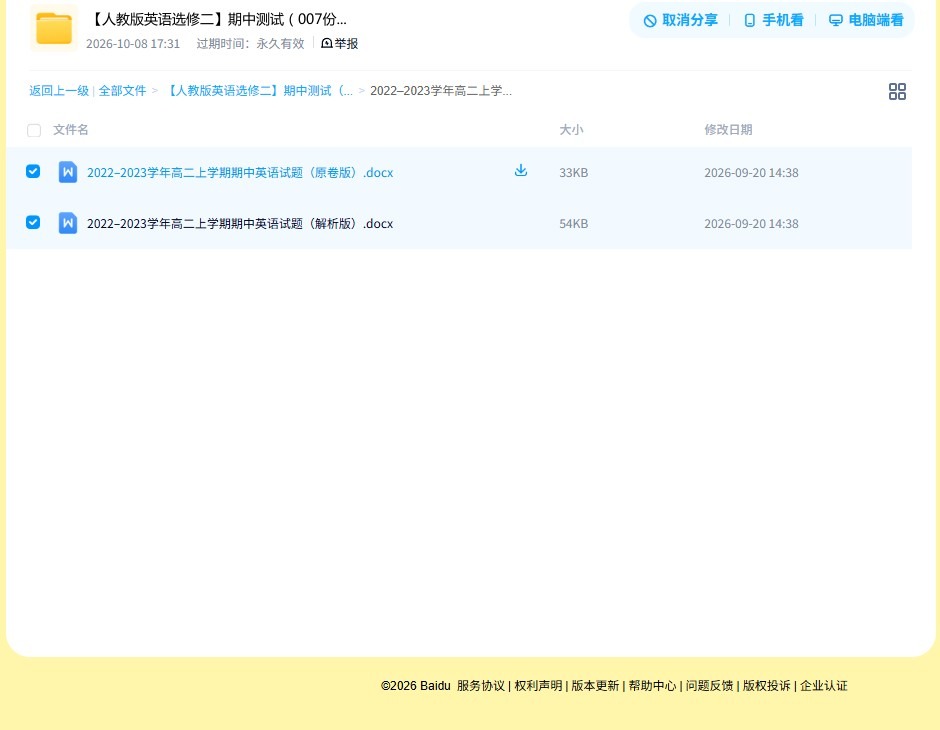Click the 33KB size cell
The image size is (940, 730).
(574, 173)
